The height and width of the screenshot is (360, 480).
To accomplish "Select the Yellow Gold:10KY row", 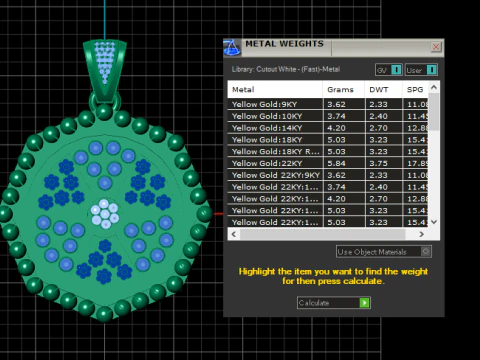I will [328, 116].
